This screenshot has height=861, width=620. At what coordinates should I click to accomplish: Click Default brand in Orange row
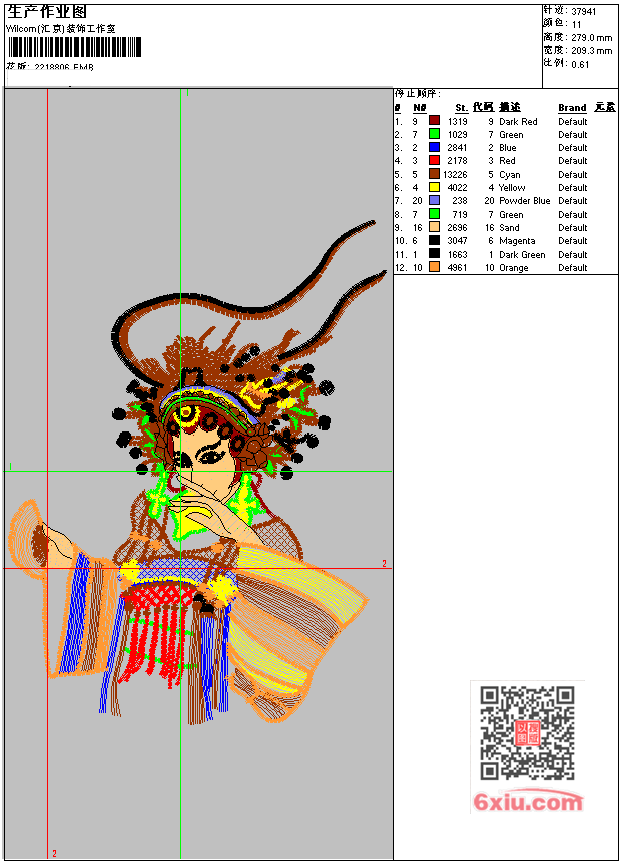[573, 268]
